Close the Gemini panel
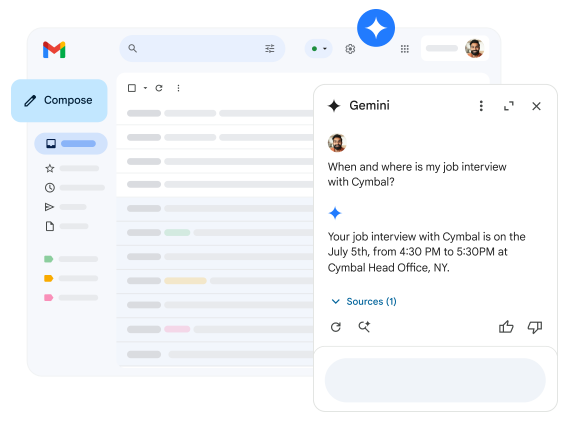This screenshot has width=586, height=425. (x=536, y=106)
